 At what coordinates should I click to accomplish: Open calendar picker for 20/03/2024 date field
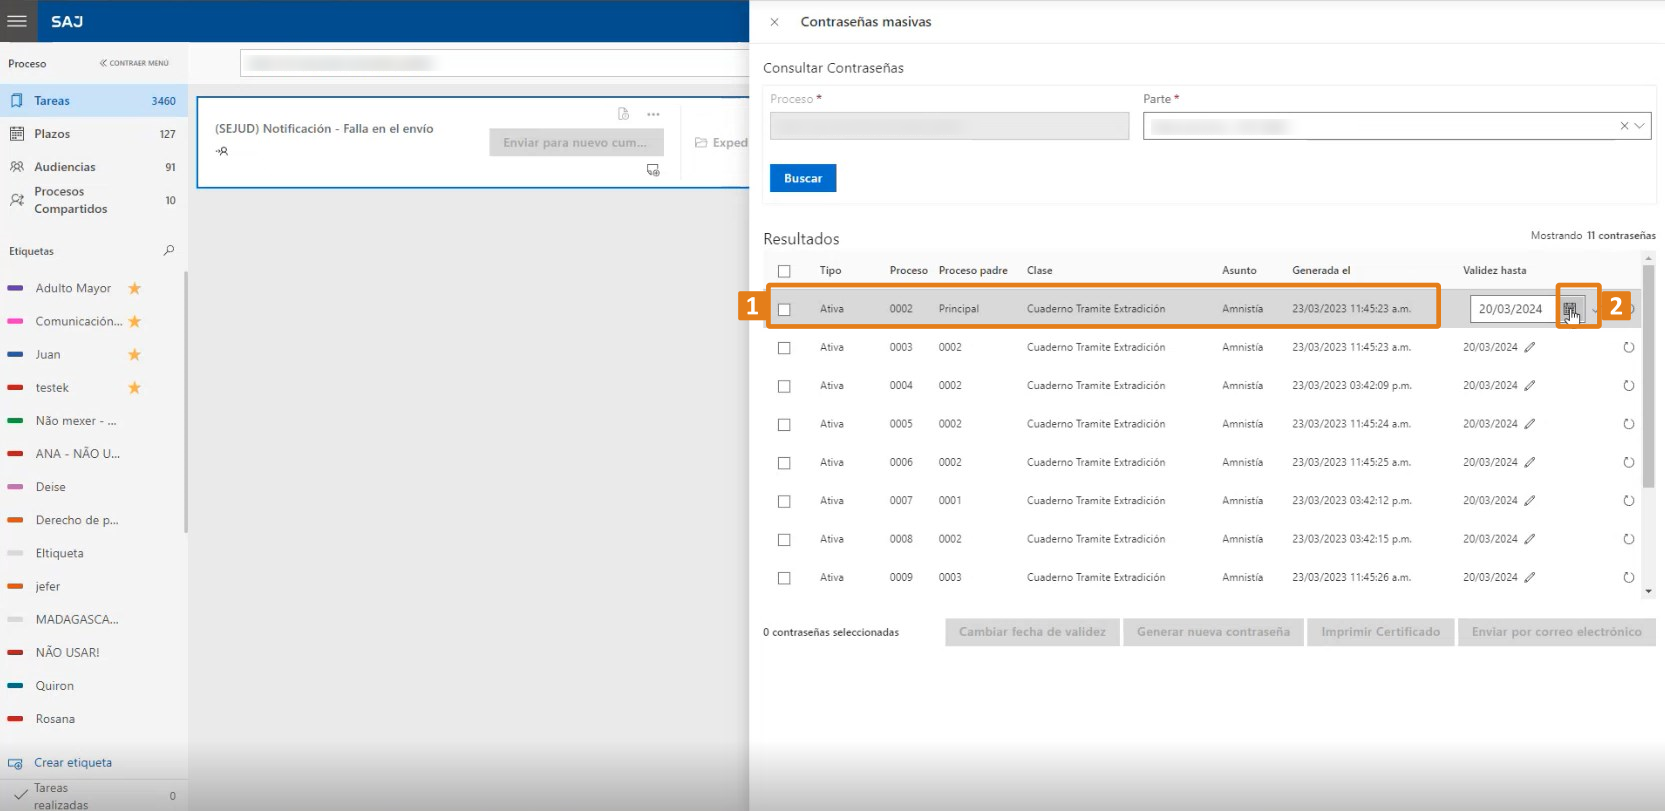click(1570, 309)
